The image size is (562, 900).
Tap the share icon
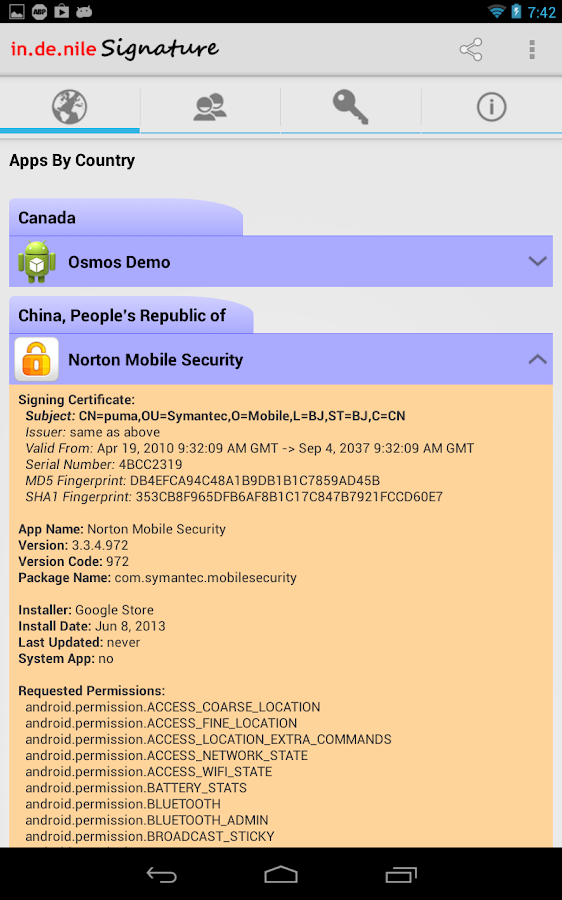pyautogui.click(x=471, y=50)
